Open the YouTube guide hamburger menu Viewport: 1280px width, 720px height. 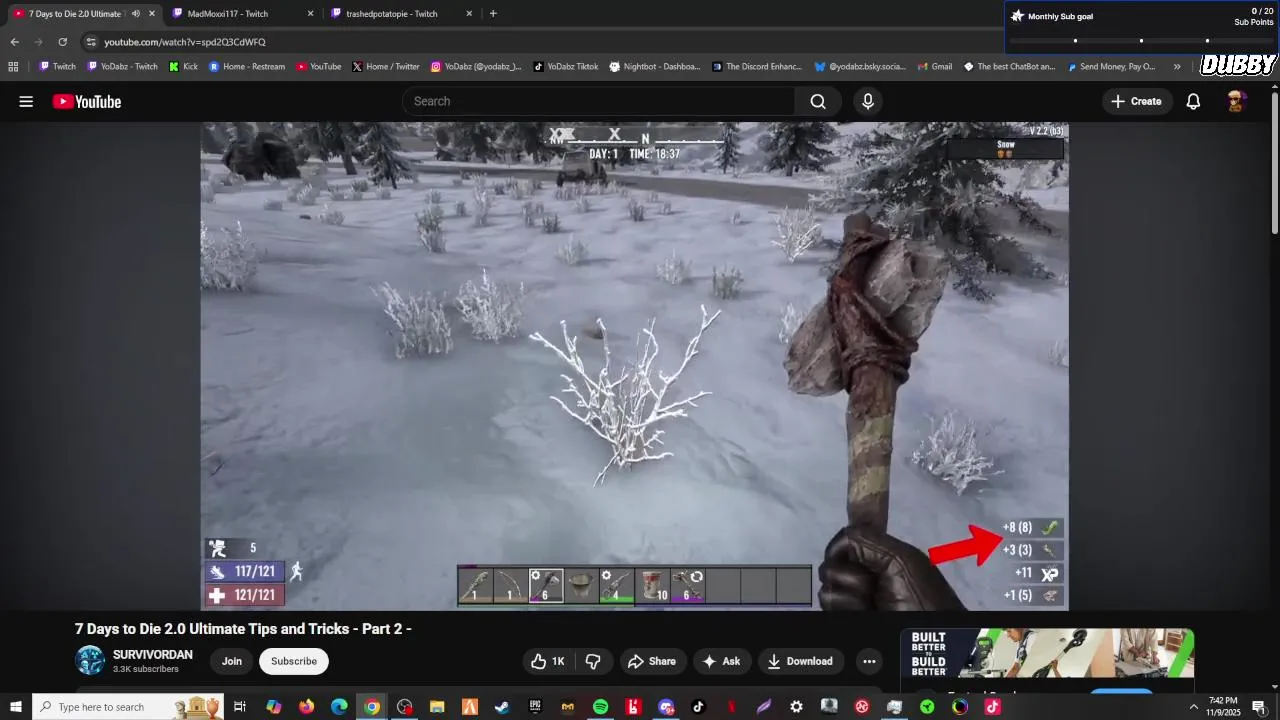click(x=26, y=101)
